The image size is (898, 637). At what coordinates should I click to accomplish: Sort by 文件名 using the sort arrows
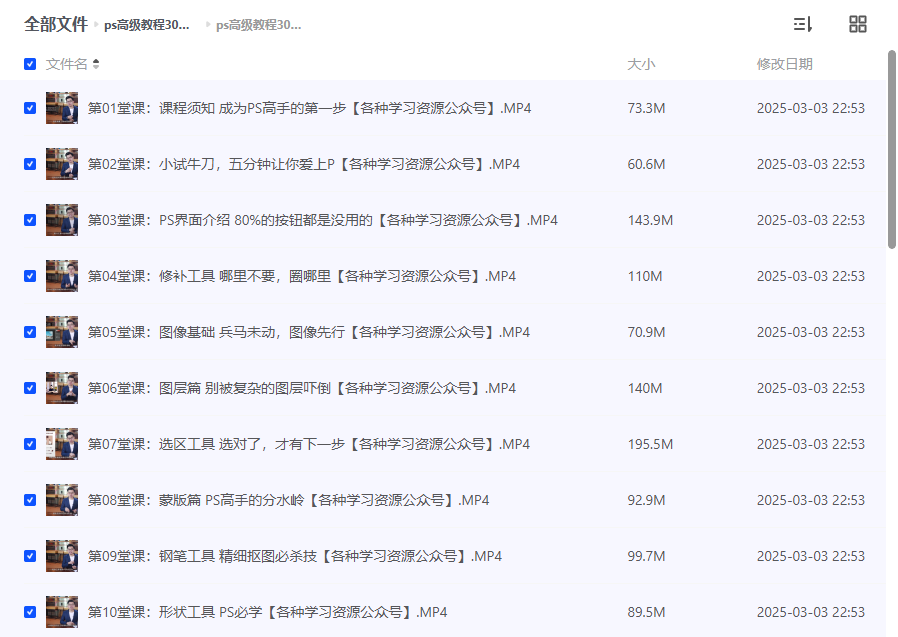tap(96, 64)
